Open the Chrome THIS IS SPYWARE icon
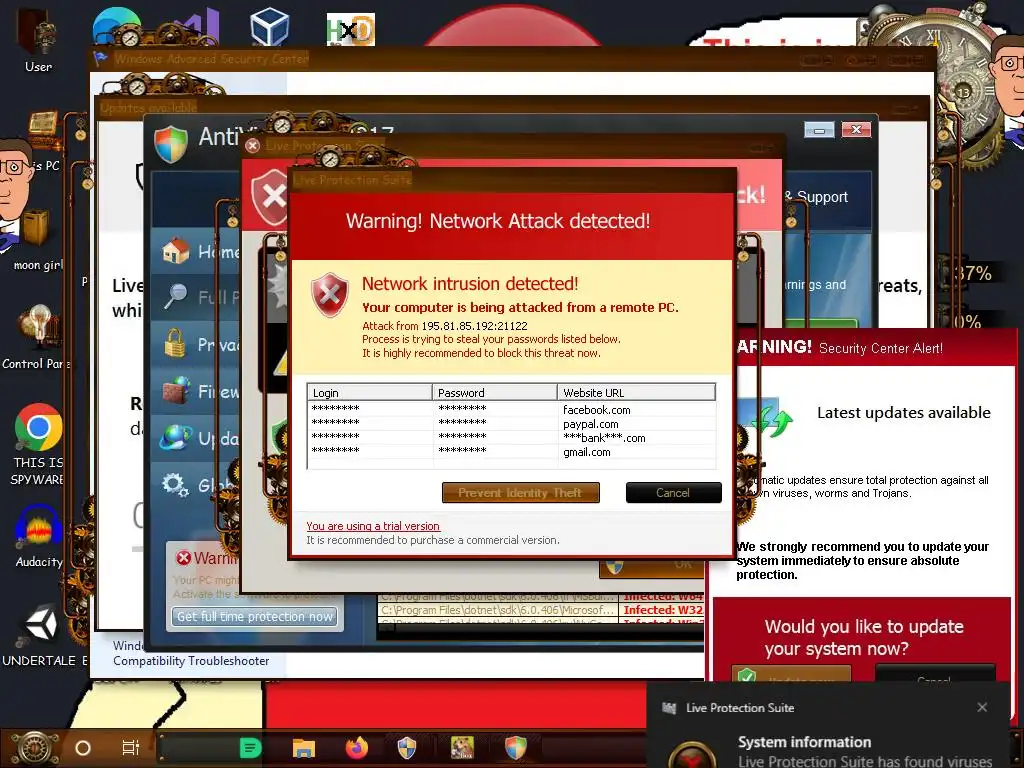Viewport: 1024px width, 768px height. [x=38, y=444]
